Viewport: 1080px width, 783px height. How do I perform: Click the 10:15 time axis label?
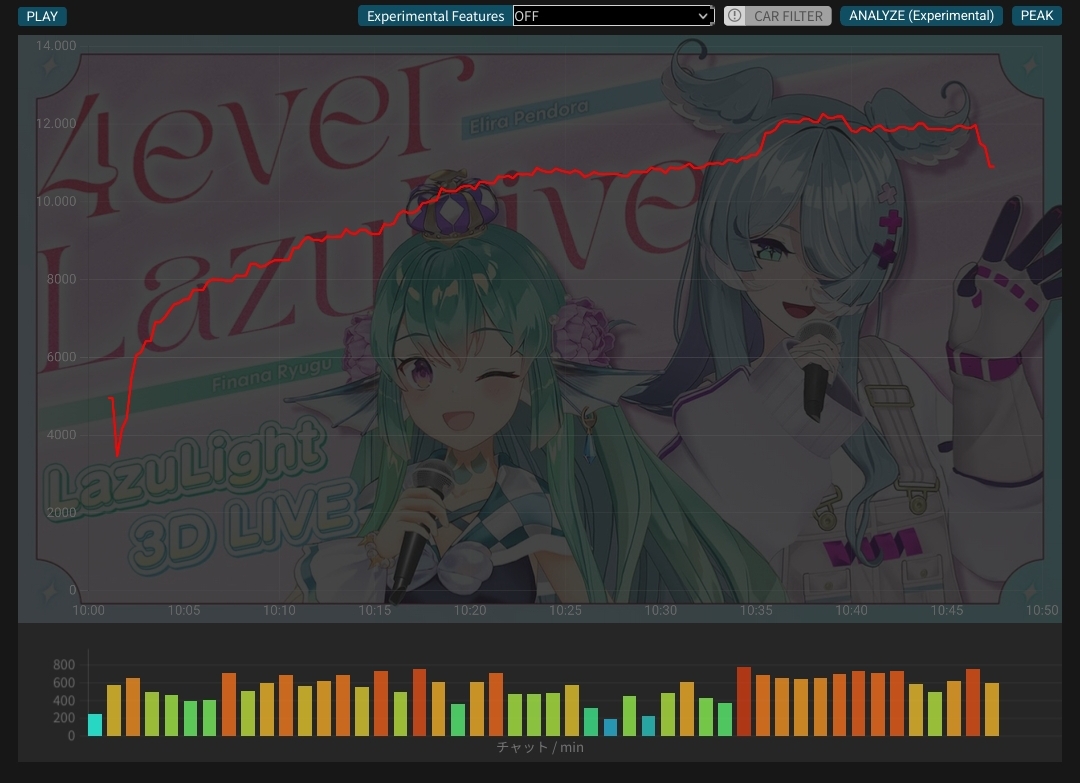point(375,610)
